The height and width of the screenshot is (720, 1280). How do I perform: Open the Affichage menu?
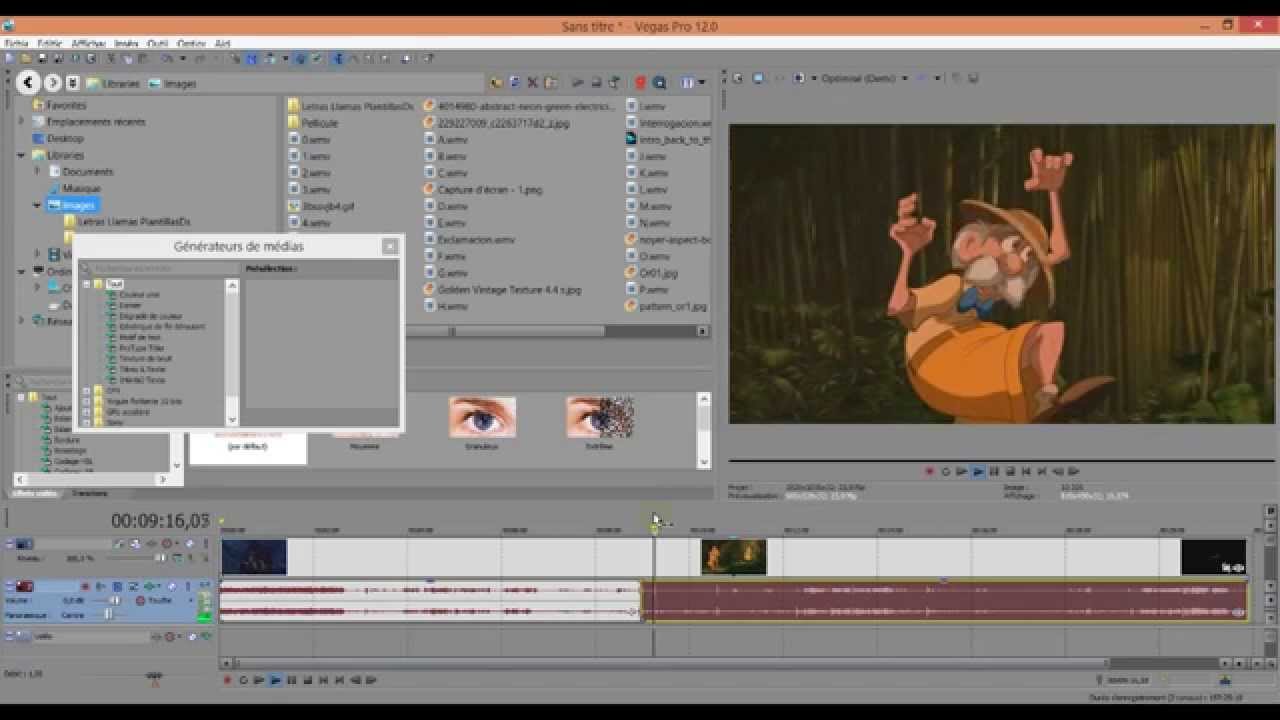(89, 44)
